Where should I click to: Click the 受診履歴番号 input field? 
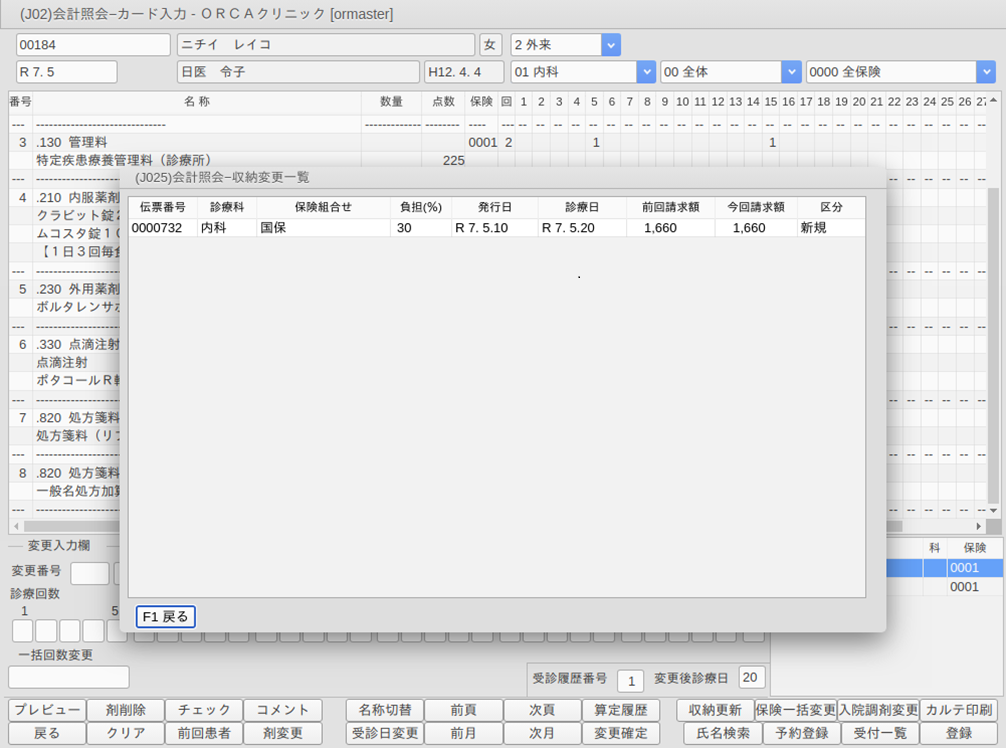pyautogui.click(x=630, y=680)
